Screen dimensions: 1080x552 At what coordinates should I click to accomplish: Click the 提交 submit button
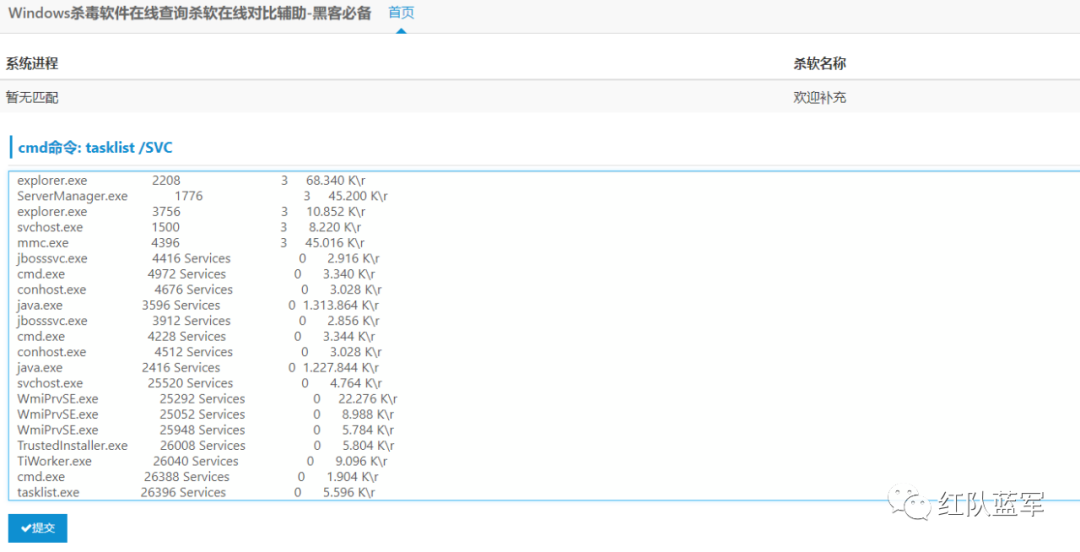coord(38,528)
